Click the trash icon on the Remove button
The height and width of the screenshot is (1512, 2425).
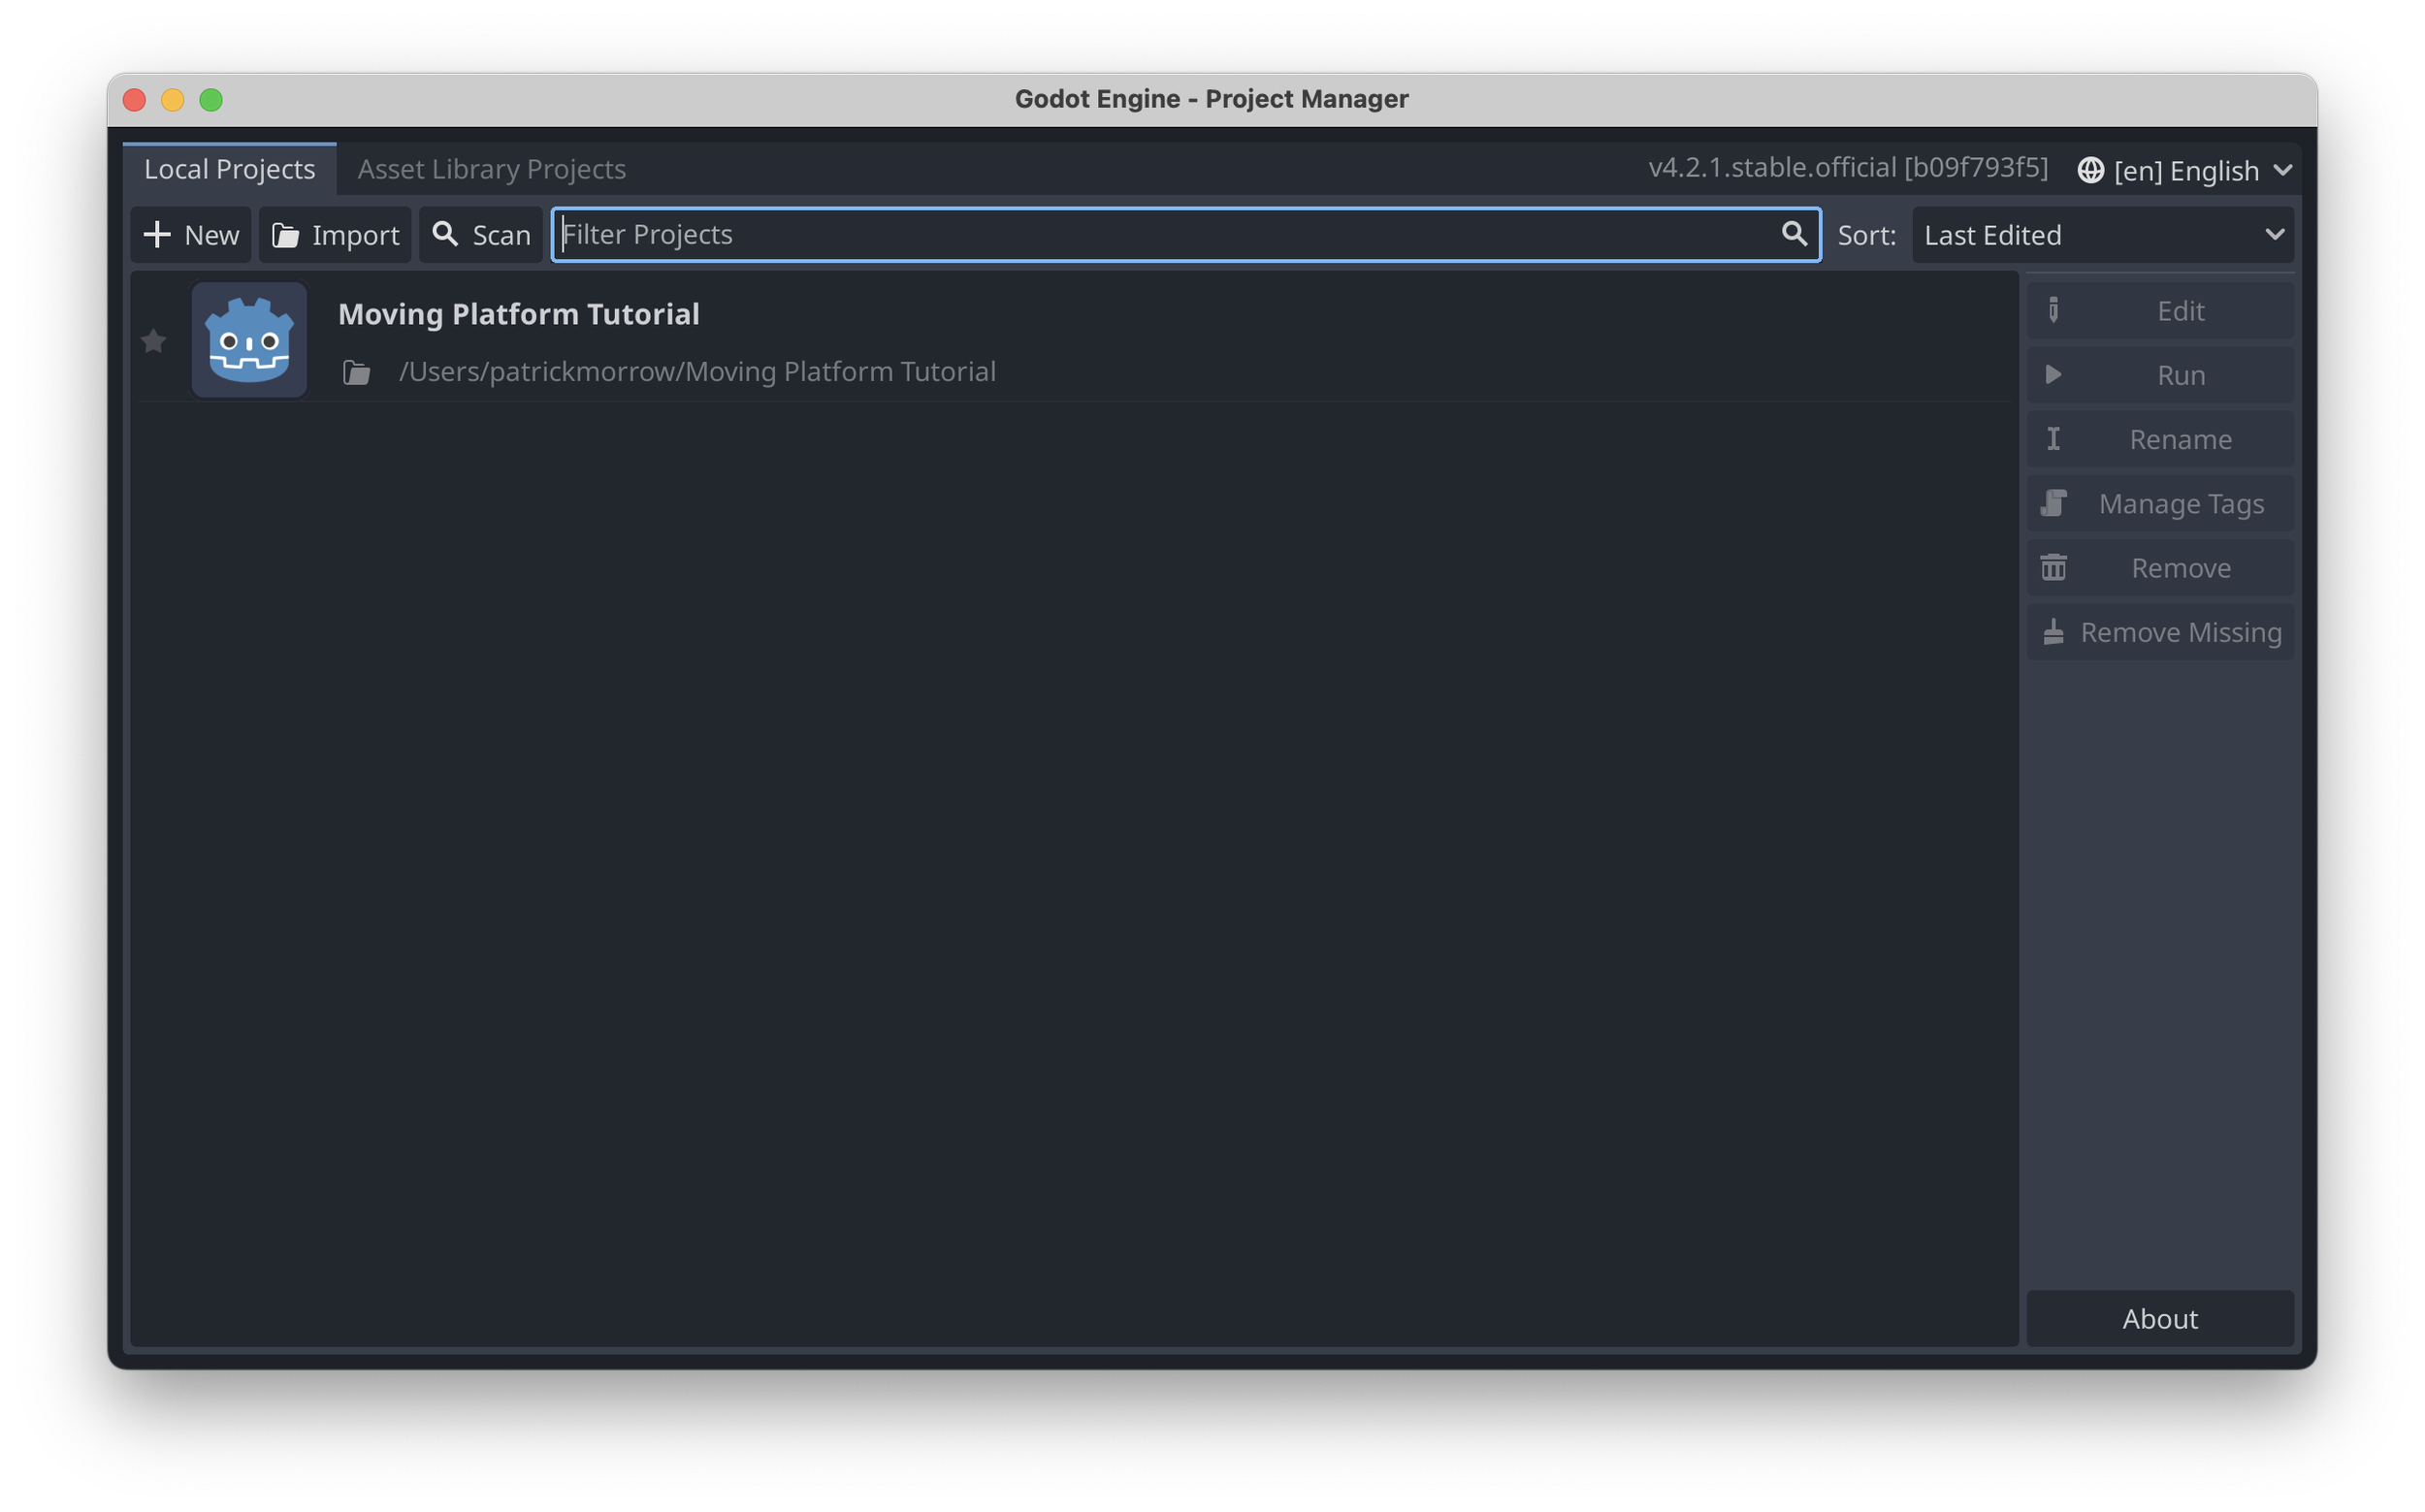pyautogui.click(x=2054, y=567)
